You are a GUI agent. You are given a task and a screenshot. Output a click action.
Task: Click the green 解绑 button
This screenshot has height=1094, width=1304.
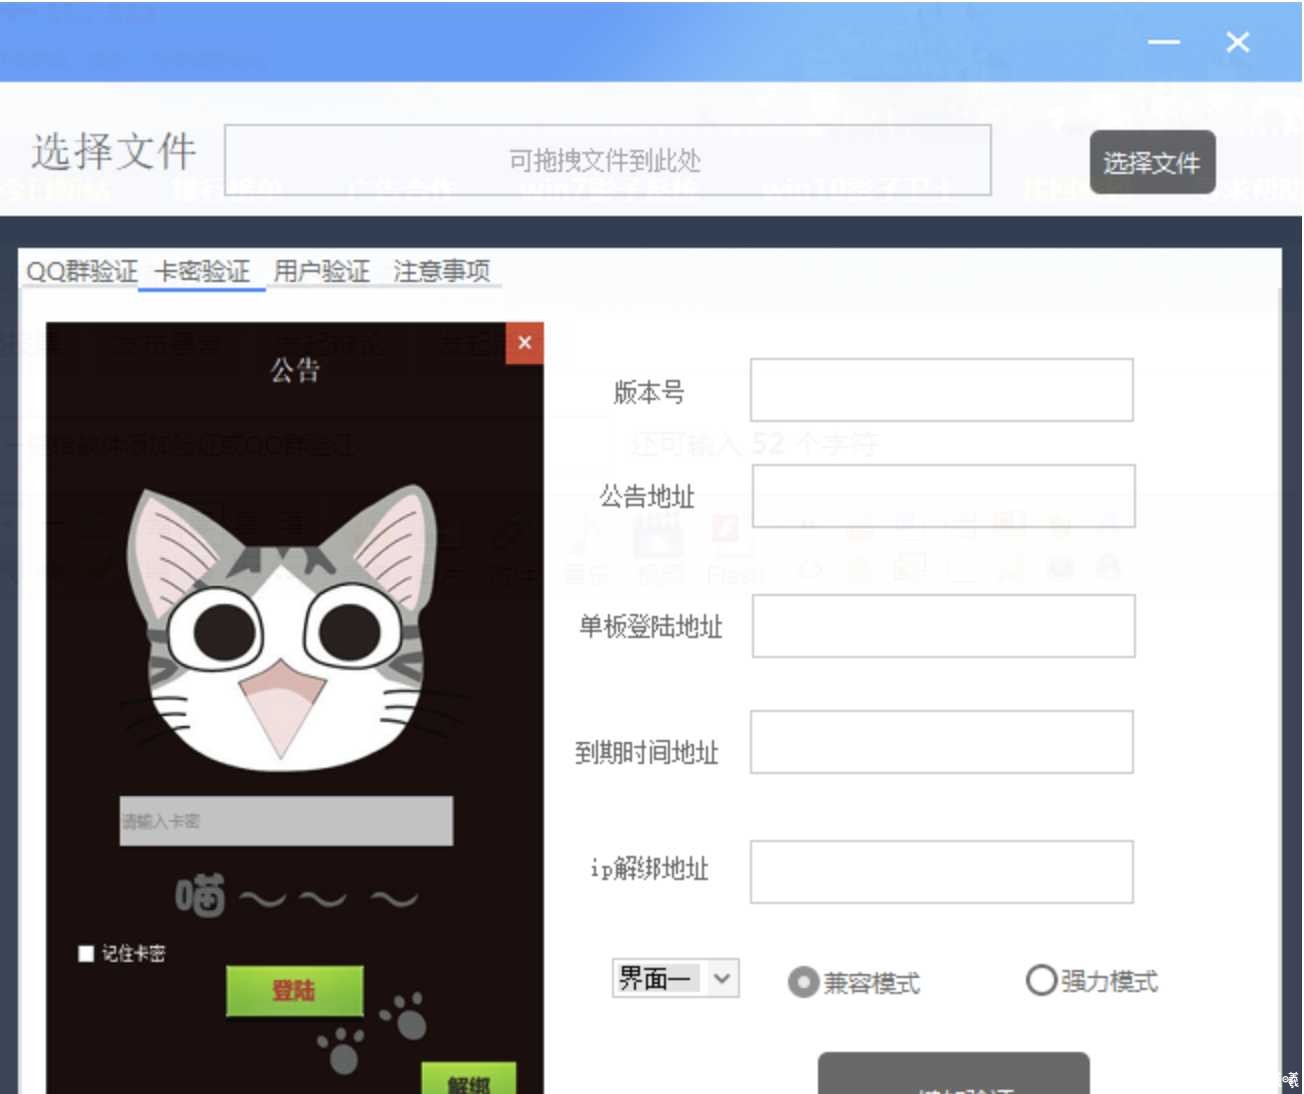[468, 1080]
